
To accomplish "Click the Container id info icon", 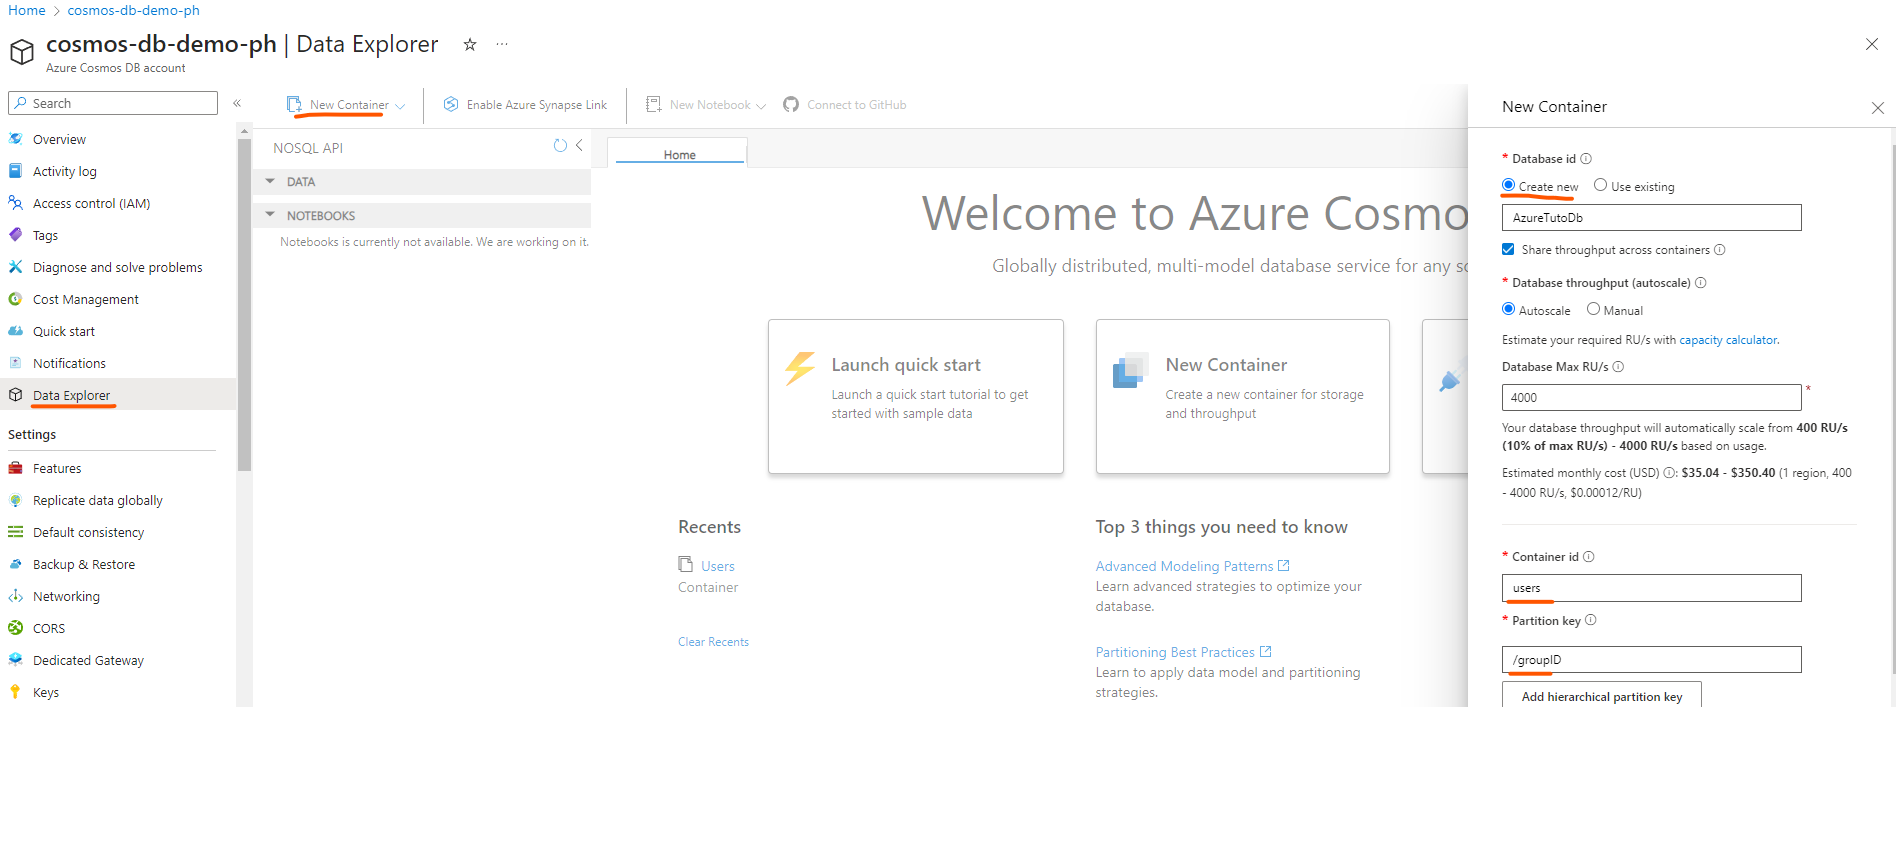I will click(x=1589, y=556).
